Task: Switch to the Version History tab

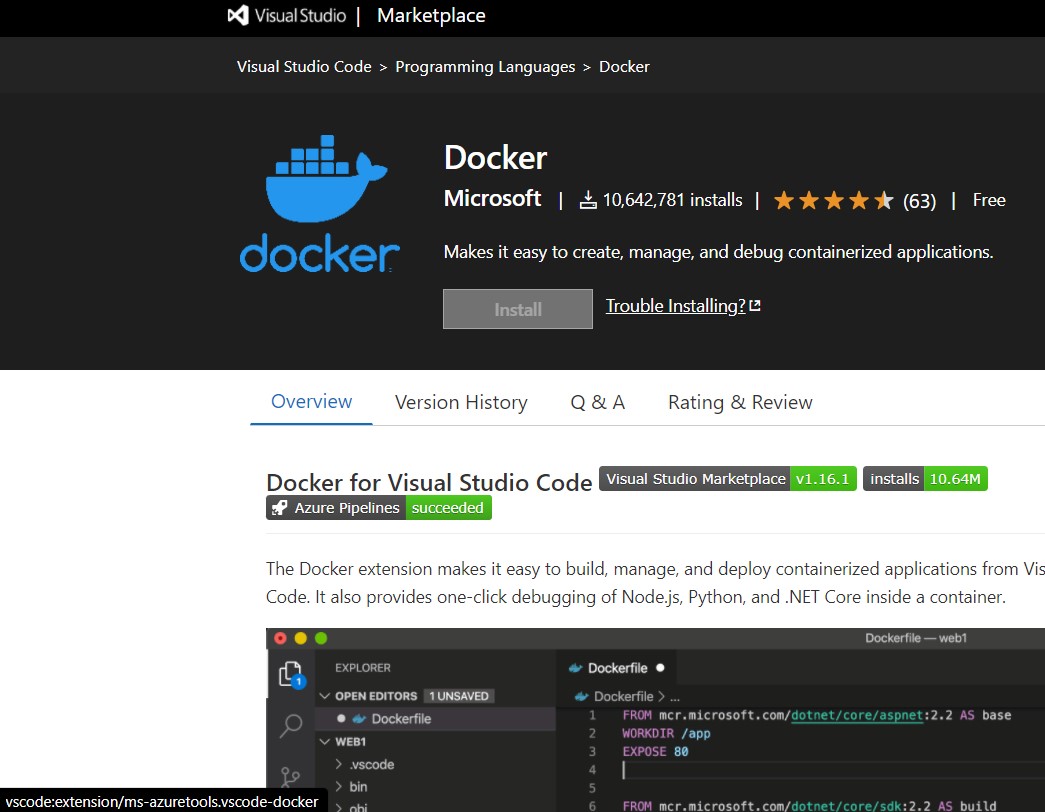Action: pos(461,402)
